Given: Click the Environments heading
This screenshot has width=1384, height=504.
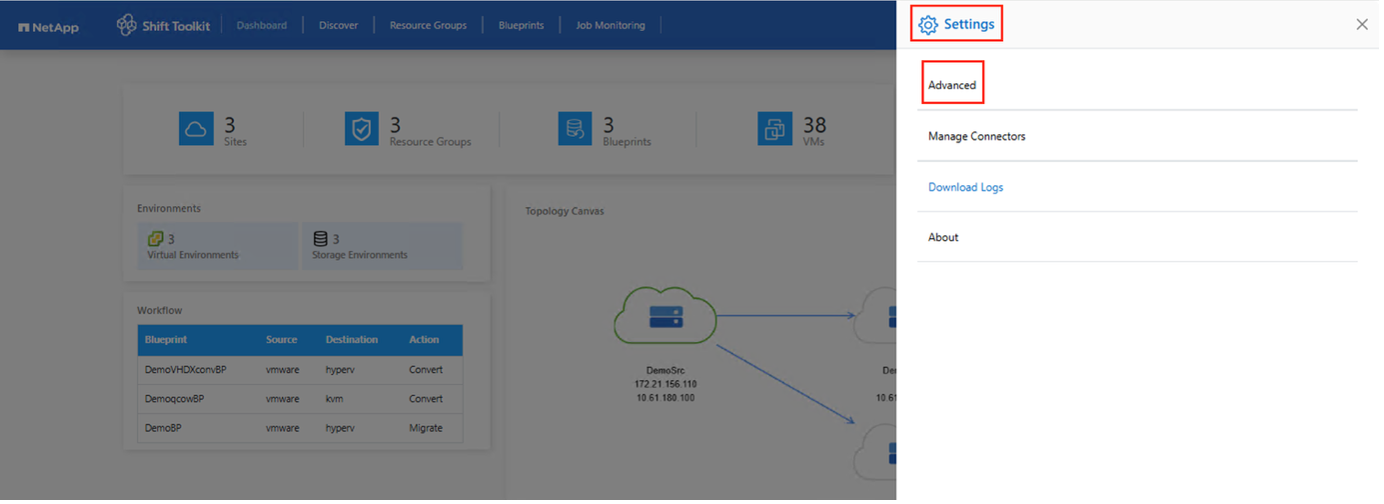Looking at the screenshot, I should click(x=169, y=210).
